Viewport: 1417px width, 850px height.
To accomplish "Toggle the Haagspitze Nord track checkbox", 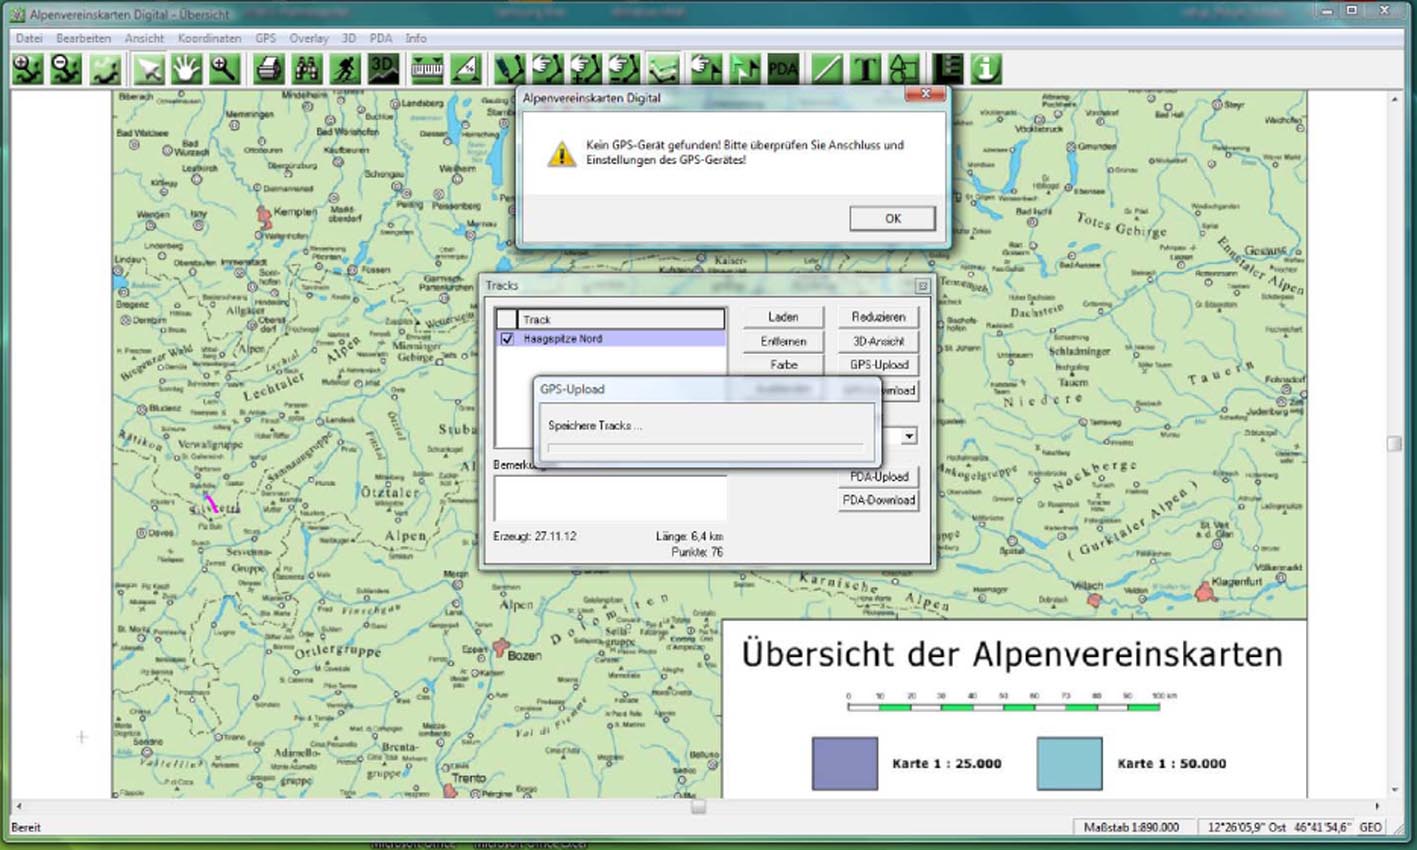I will [507, 339].
